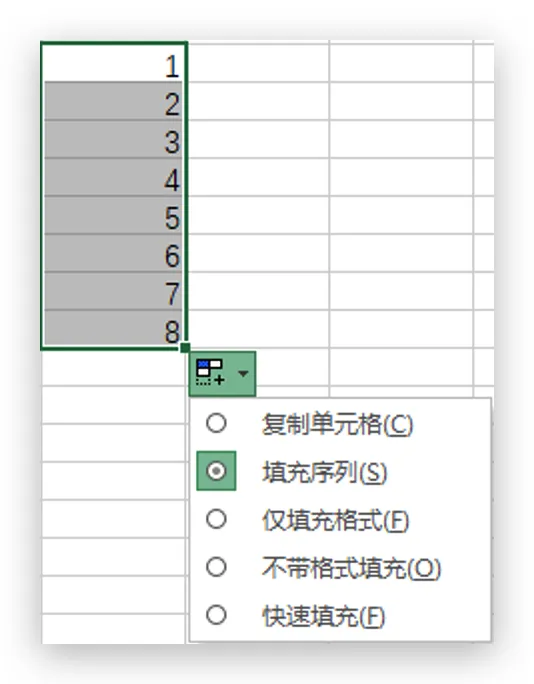Expand the Auto Fill Options dropdown arrow
This screenshot has width=534, height=684.
[243, 373]
